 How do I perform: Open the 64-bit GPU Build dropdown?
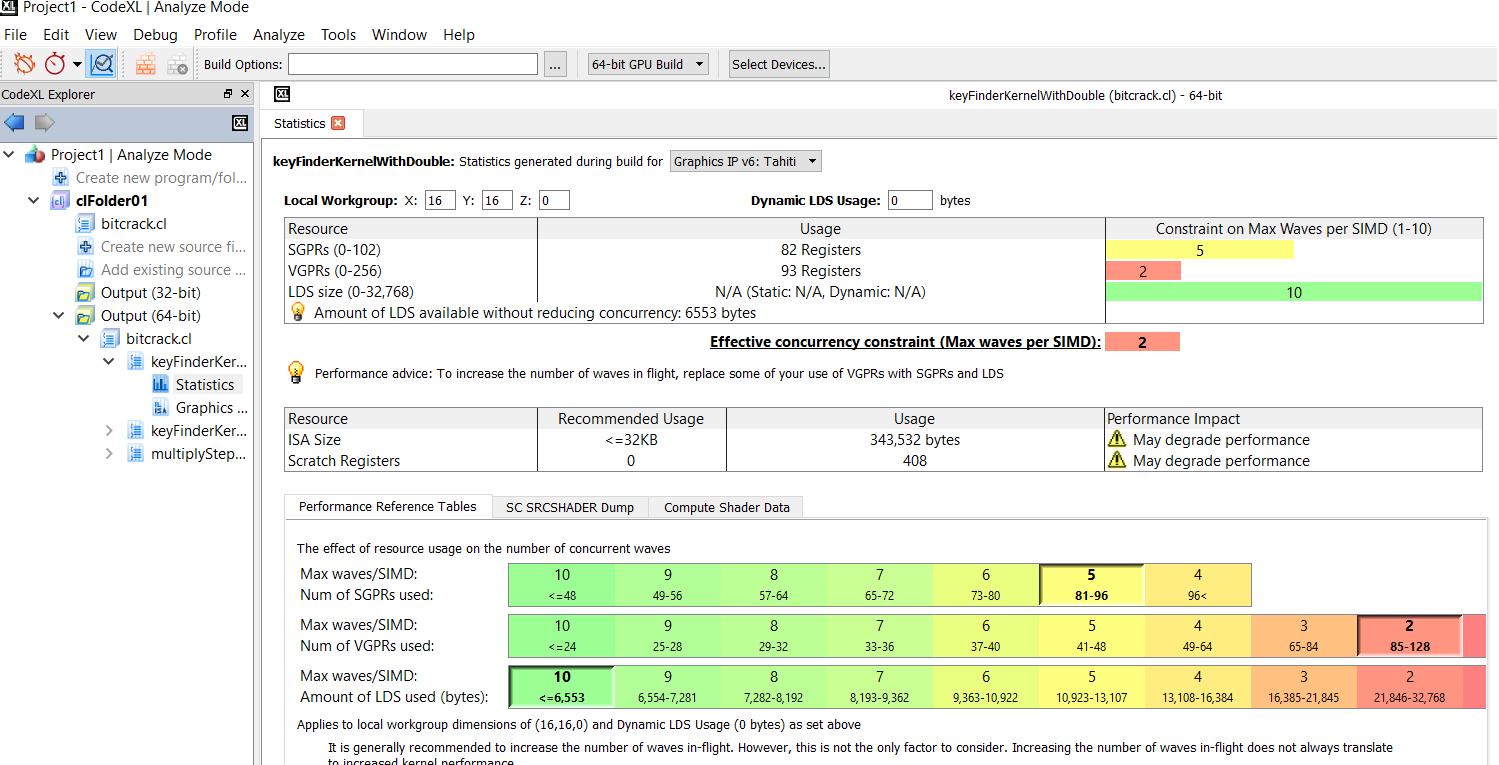[x=647, y=63]
